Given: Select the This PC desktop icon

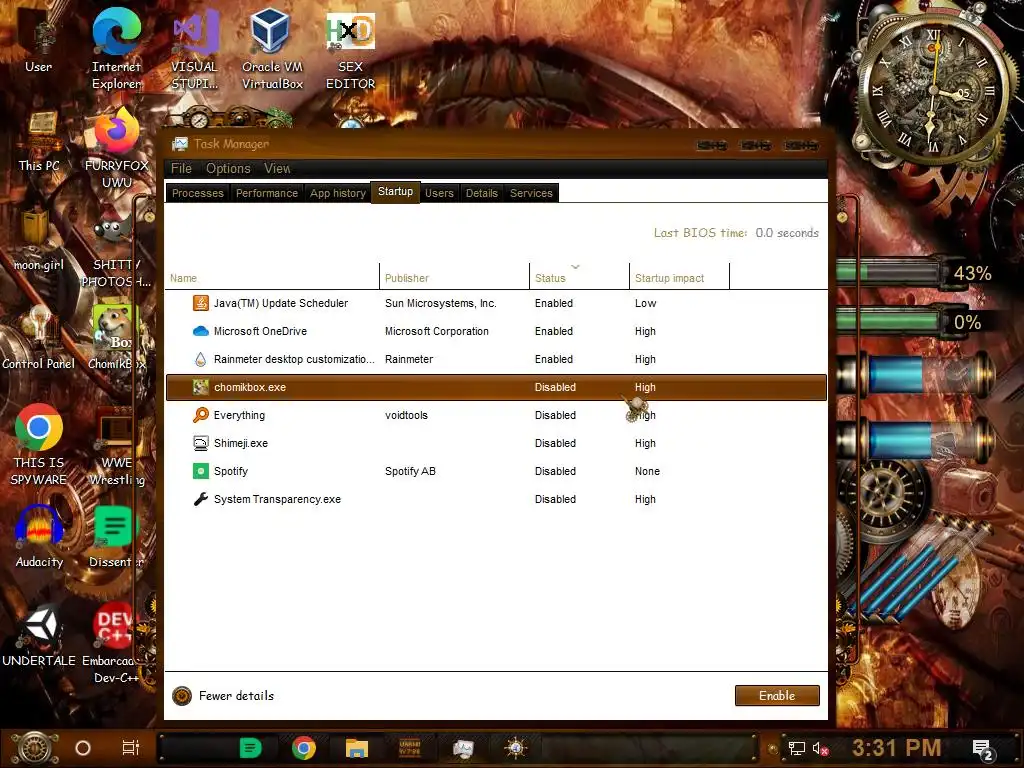Looking at the screenshot, I should click(x=39, y=140).
